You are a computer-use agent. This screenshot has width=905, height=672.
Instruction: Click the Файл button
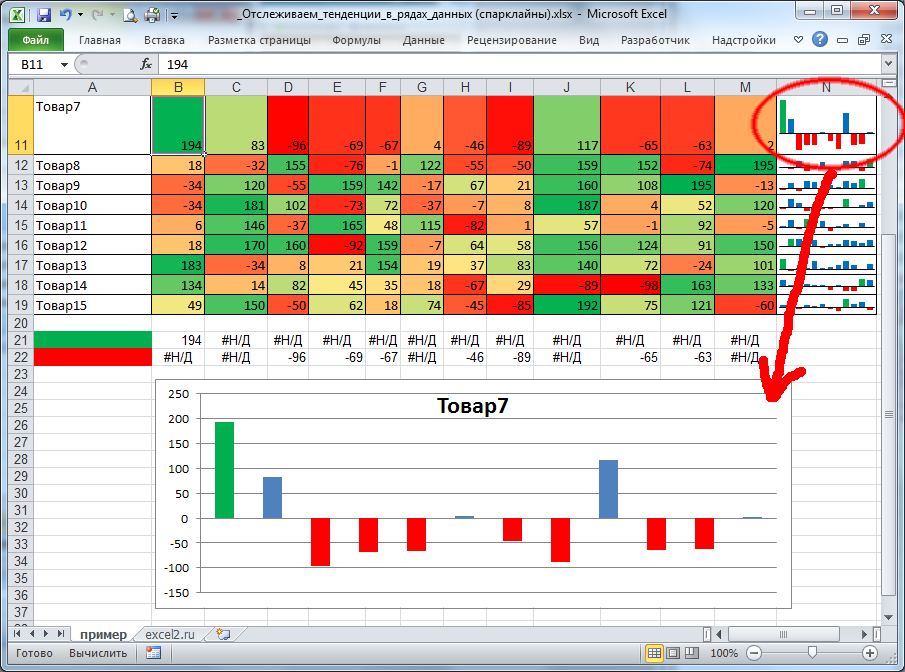click(35, 41)
